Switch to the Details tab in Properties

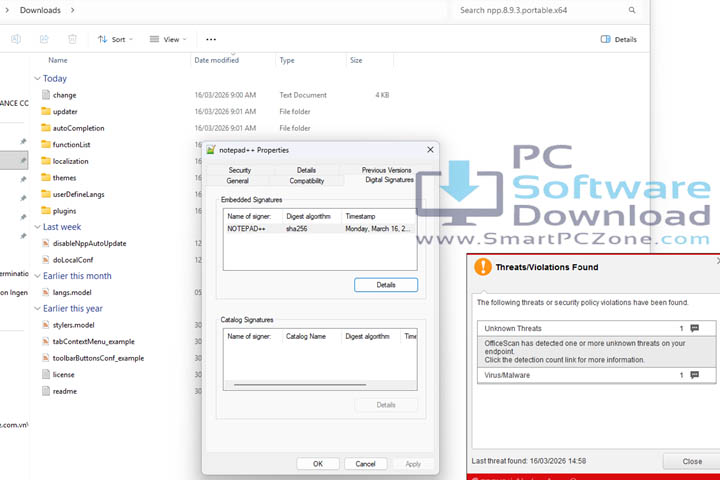point(306,170)
